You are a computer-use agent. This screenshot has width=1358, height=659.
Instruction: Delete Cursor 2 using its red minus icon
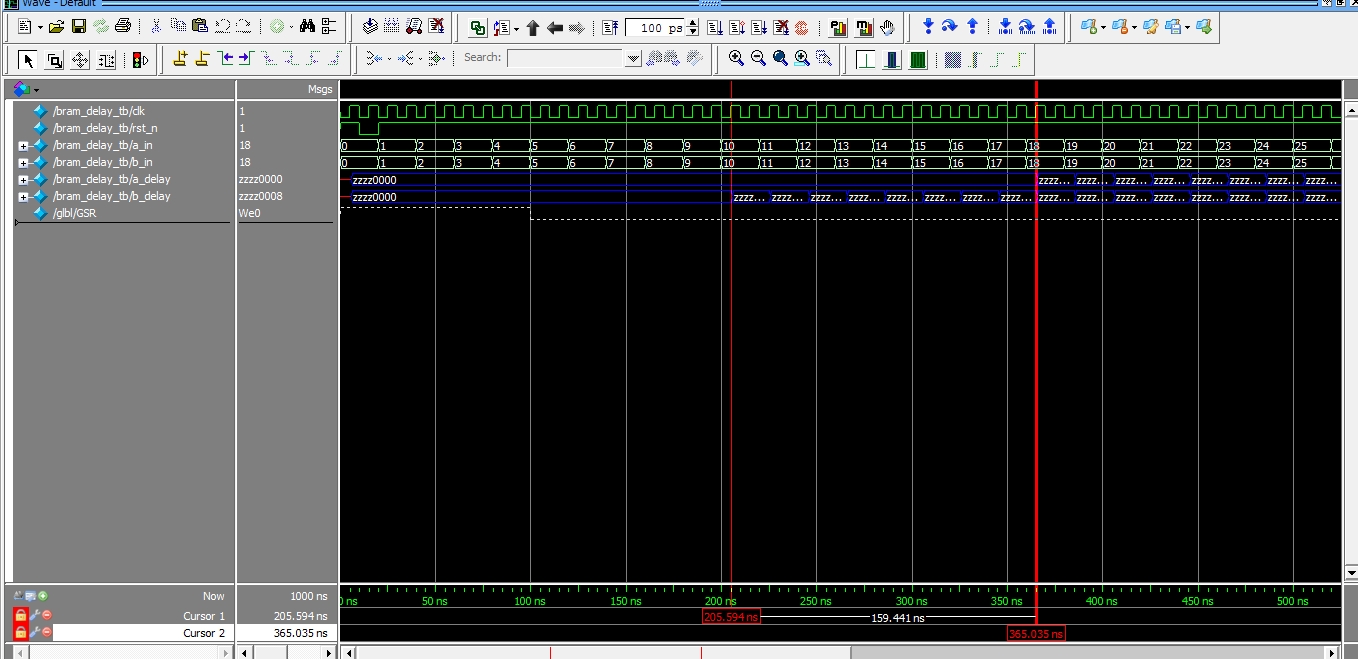point(46,633)
